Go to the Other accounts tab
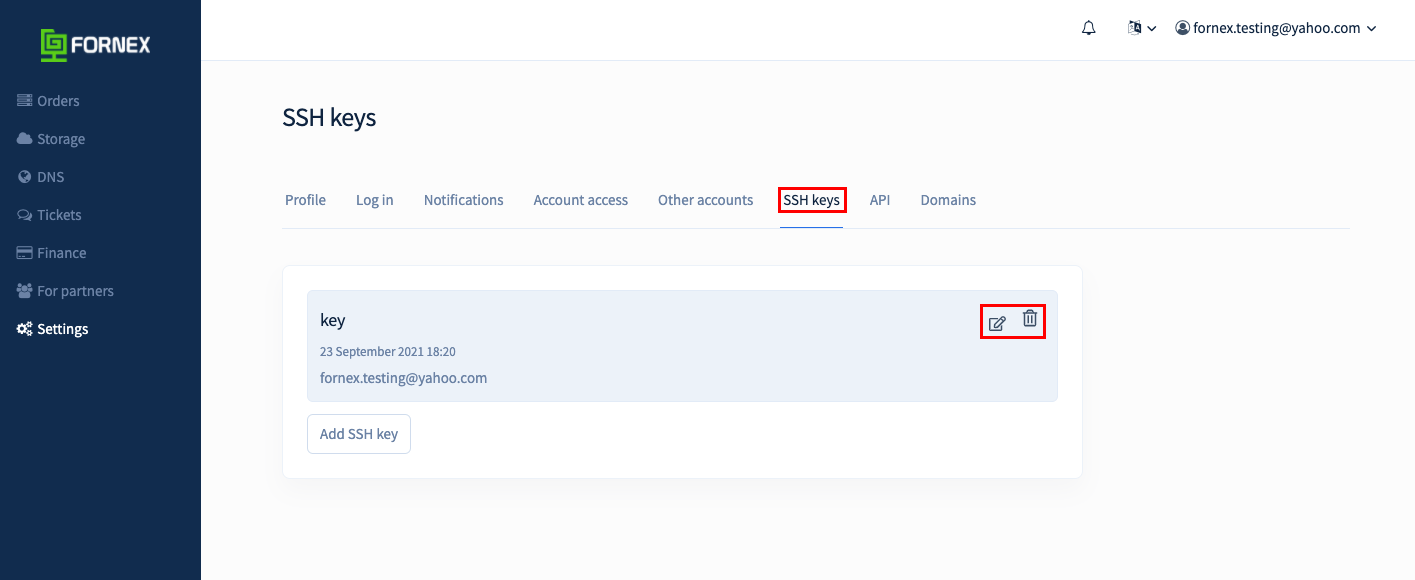Viewport: 1415px width, 580px height. click(706, 200)
